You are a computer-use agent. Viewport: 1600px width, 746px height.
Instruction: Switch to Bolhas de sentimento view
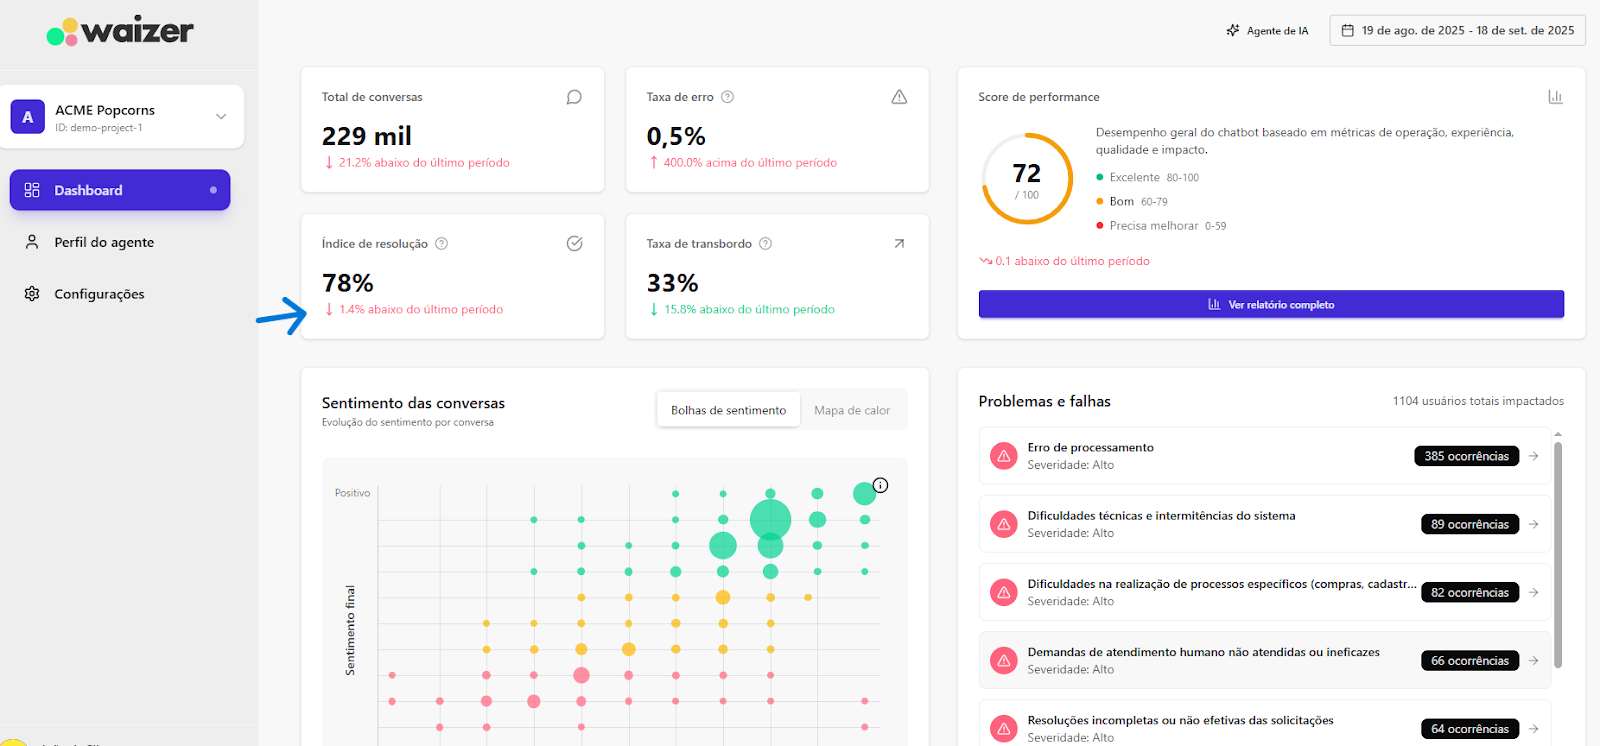(728, 410)
